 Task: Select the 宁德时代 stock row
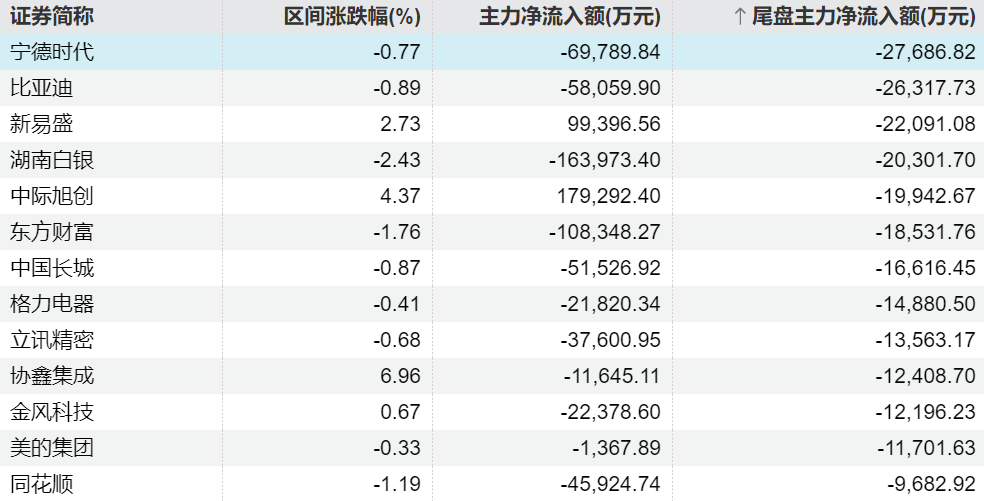pos(52,52)
